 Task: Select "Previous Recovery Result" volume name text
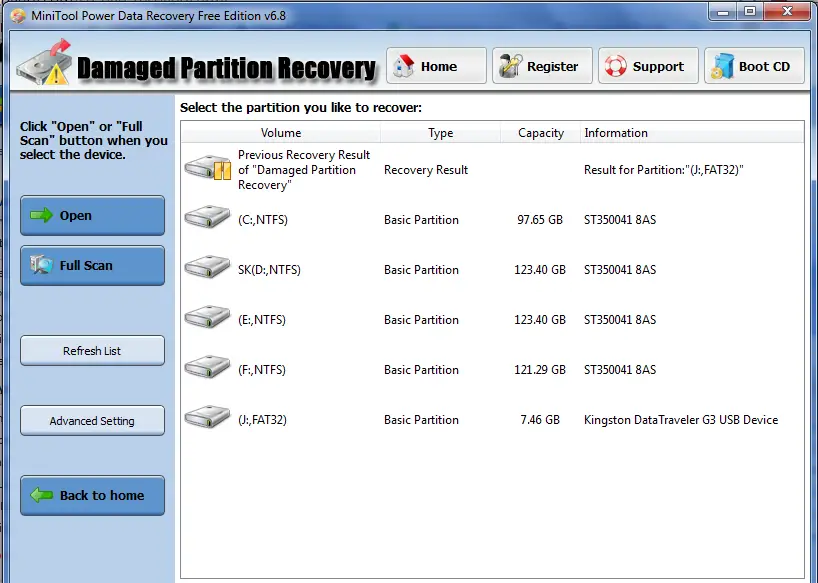tap(304, 170)
